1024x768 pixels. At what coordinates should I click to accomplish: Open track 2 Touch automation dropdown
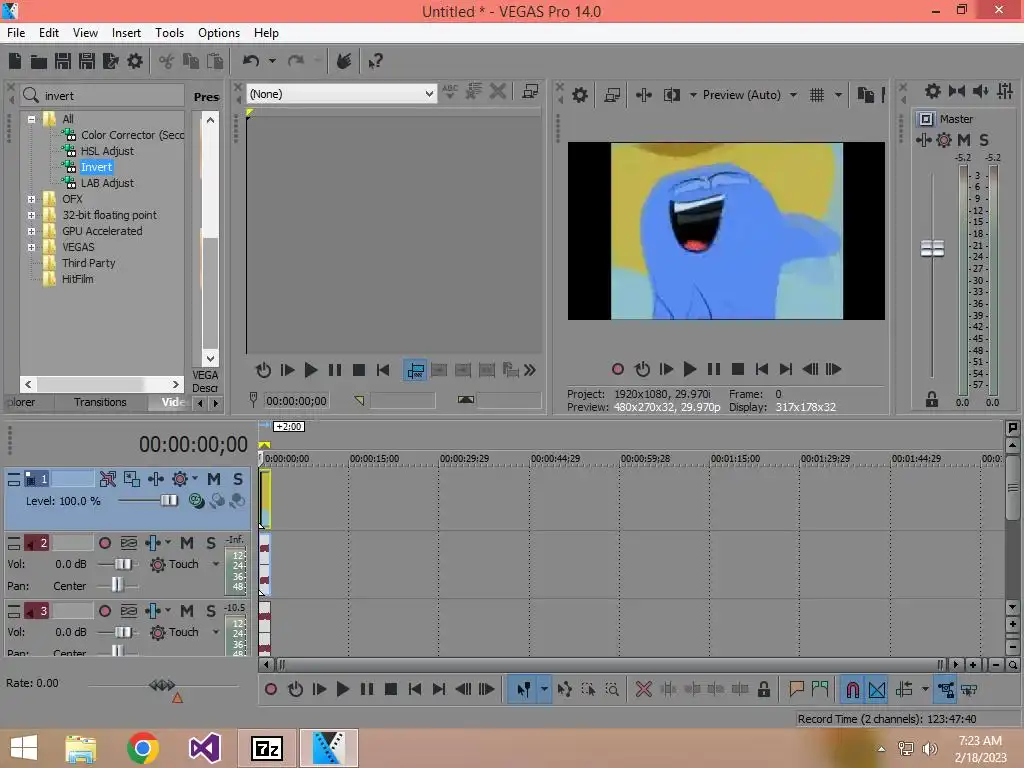pos(216,564)
